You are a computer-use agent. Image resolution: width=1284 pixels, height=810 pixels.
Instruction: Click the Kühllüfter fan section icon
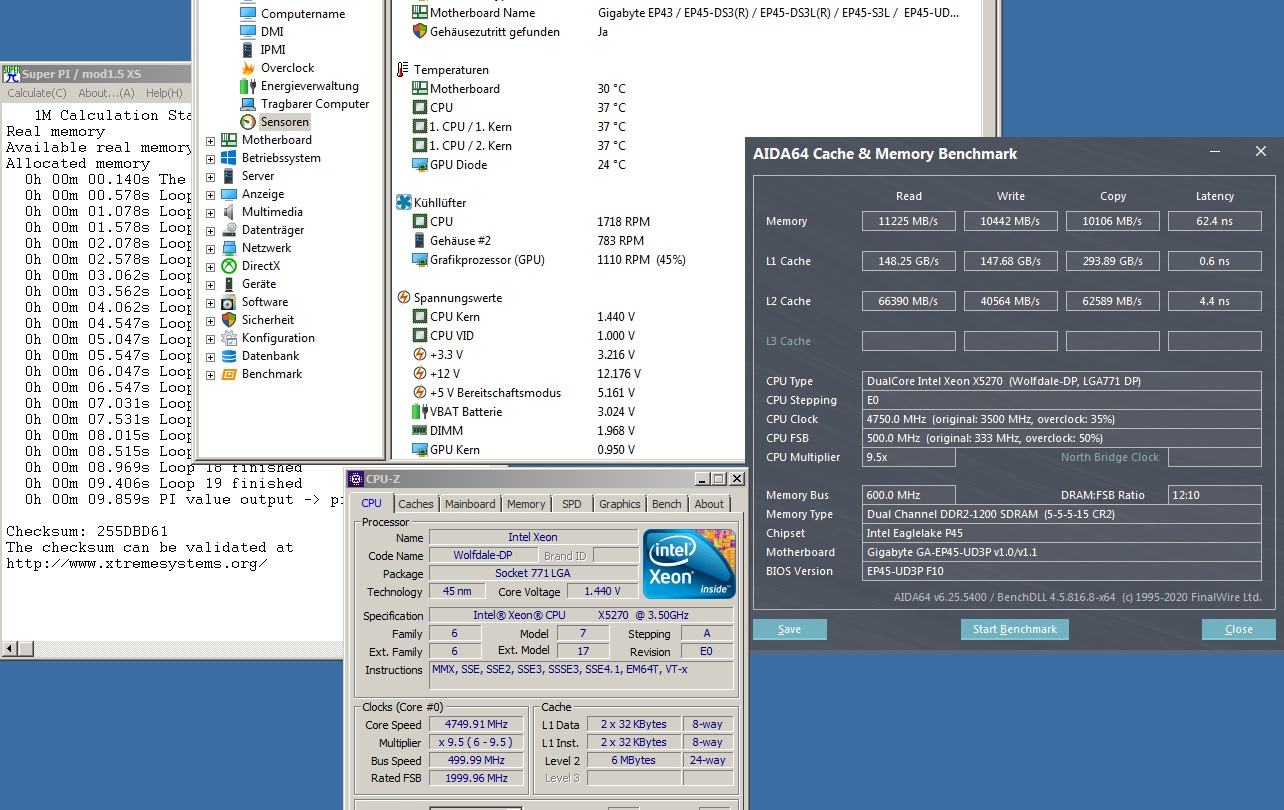[x=403, y=202]
